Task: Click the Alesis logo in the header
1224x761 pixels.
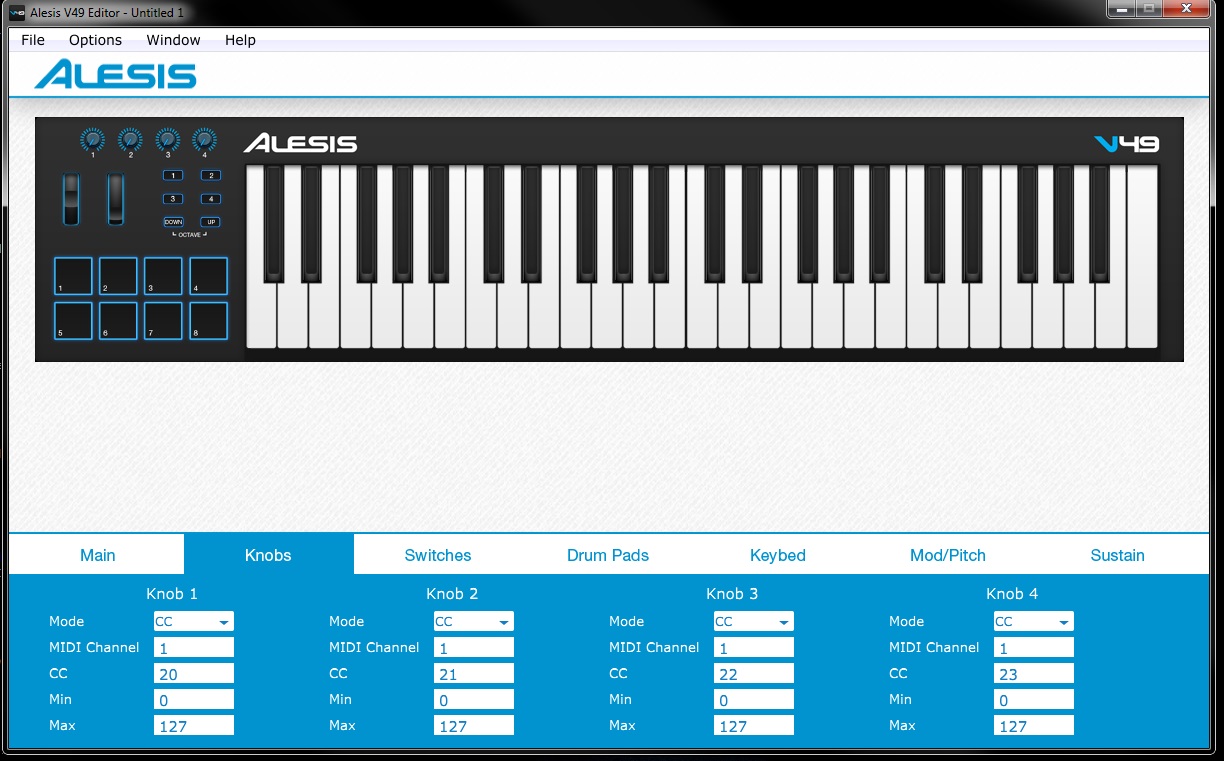Action: [115, 74]
